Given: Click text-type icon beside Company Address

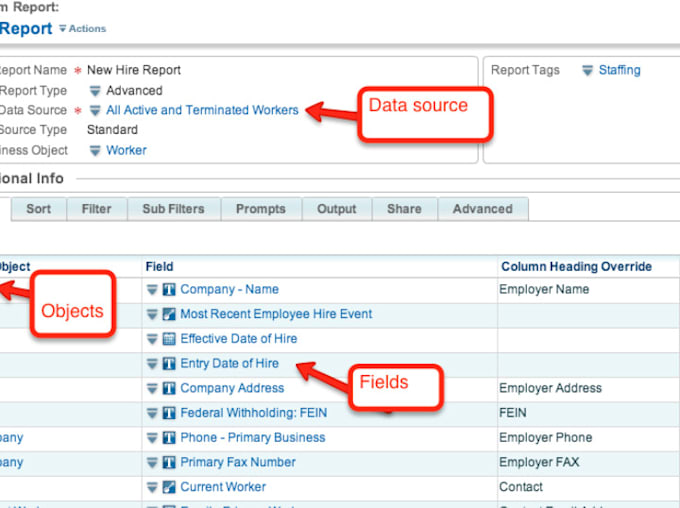Looking at the screenshot, I should (169, 389).
